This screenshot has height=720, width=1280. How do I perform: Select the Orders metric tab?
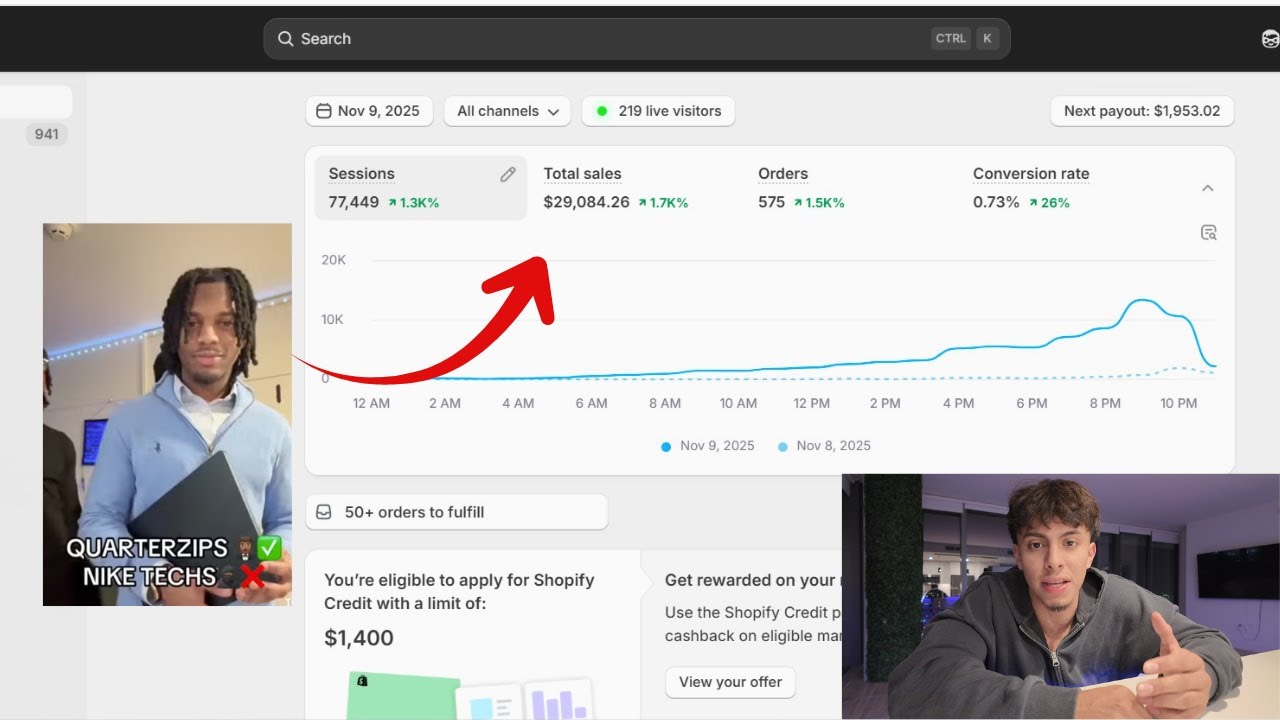[851, 188]
